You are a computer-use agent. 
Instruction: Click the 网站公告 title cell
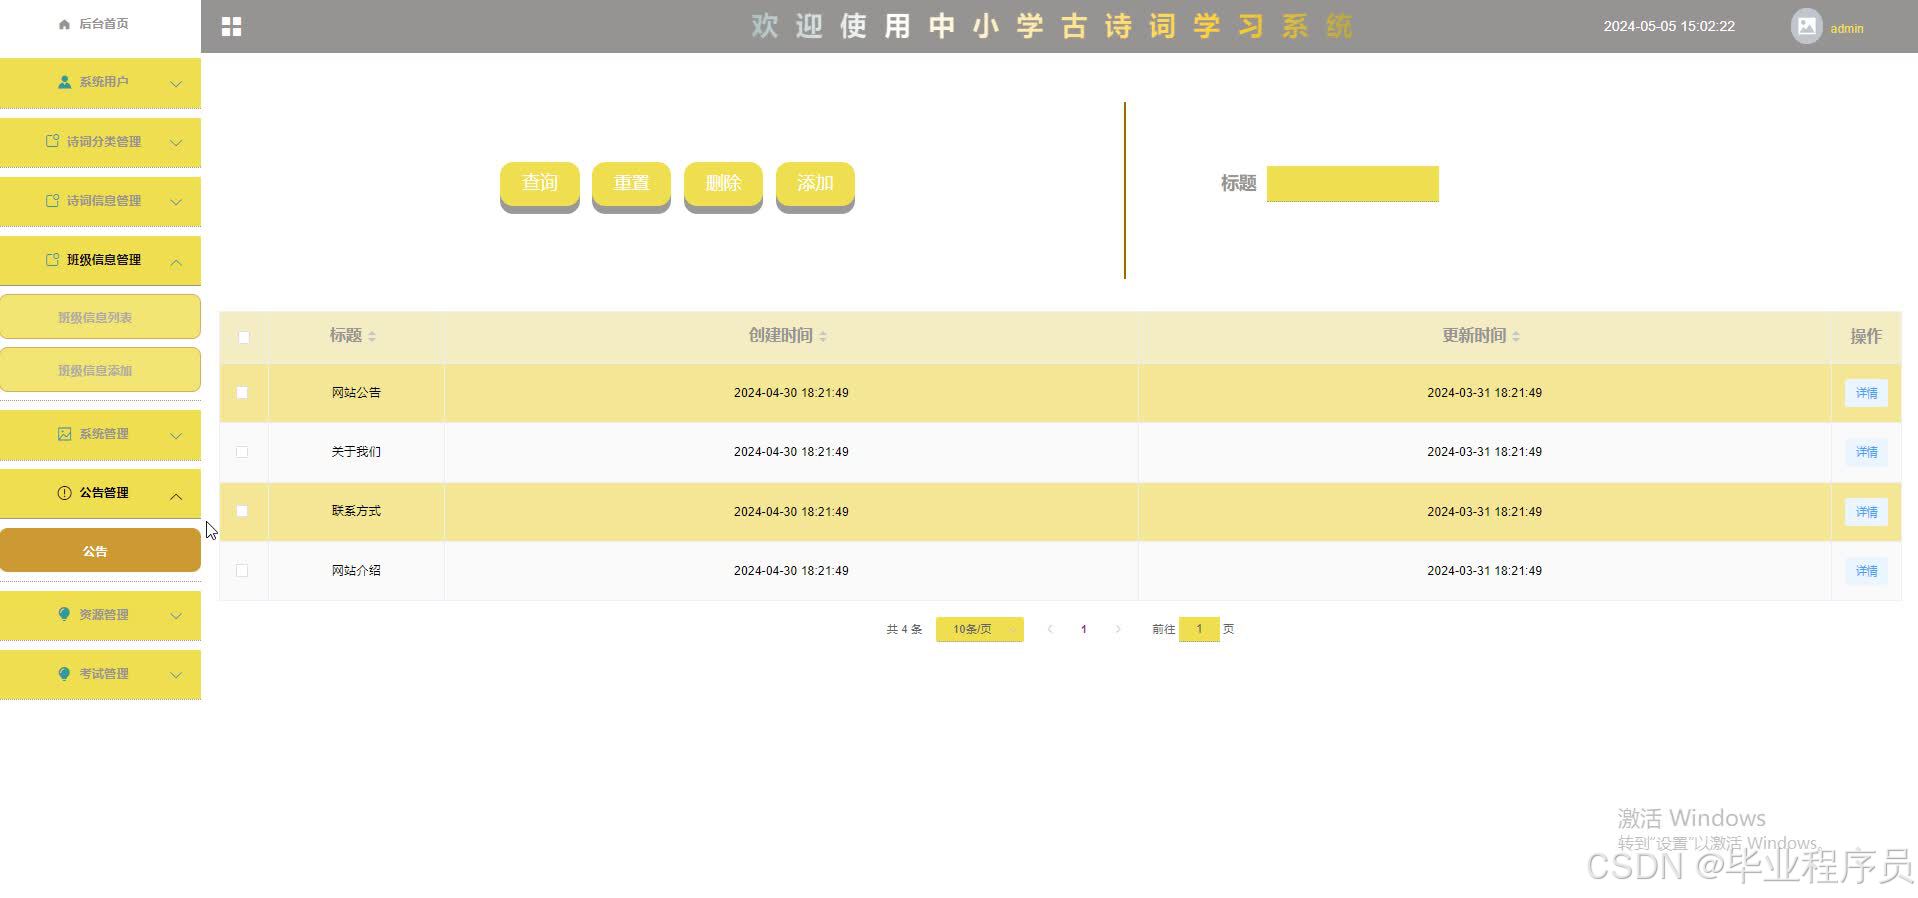356,393
